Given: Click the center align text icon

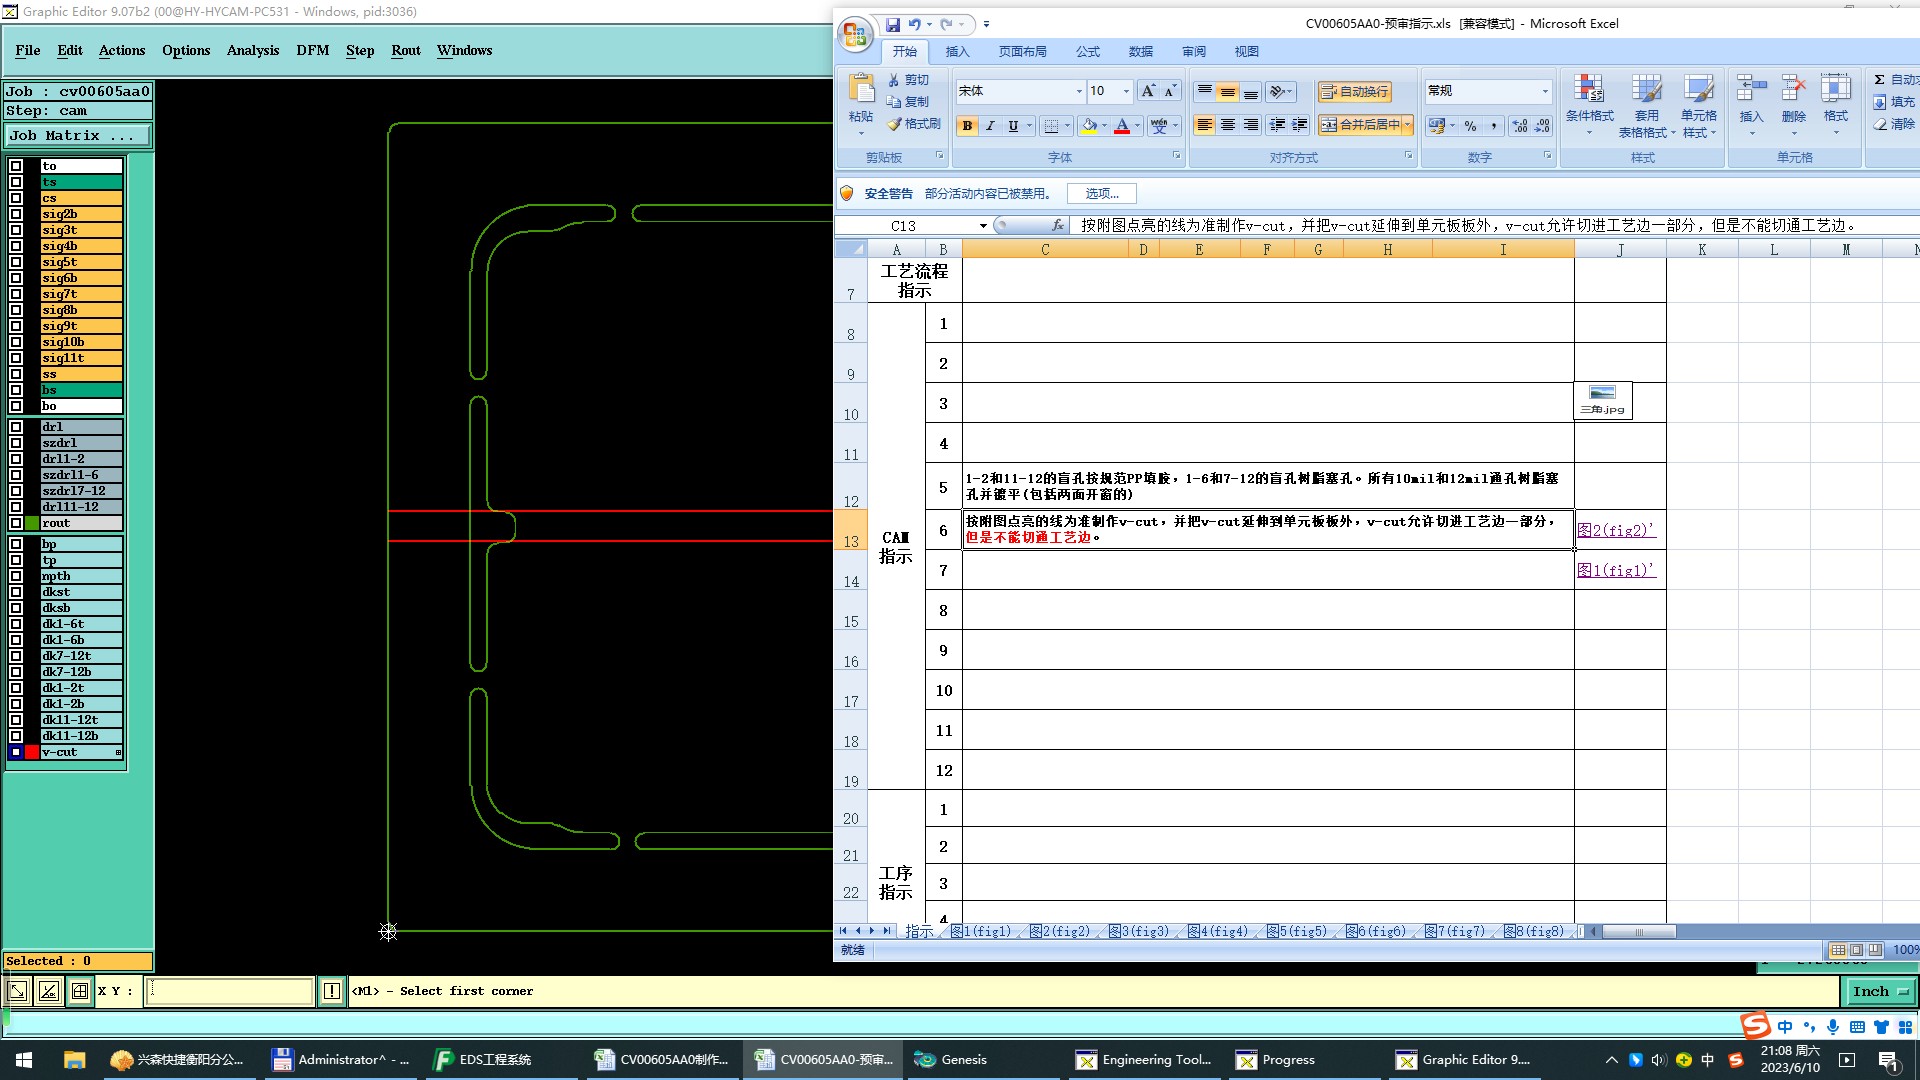Looking at the screenshot, I should pos(1227,125).
